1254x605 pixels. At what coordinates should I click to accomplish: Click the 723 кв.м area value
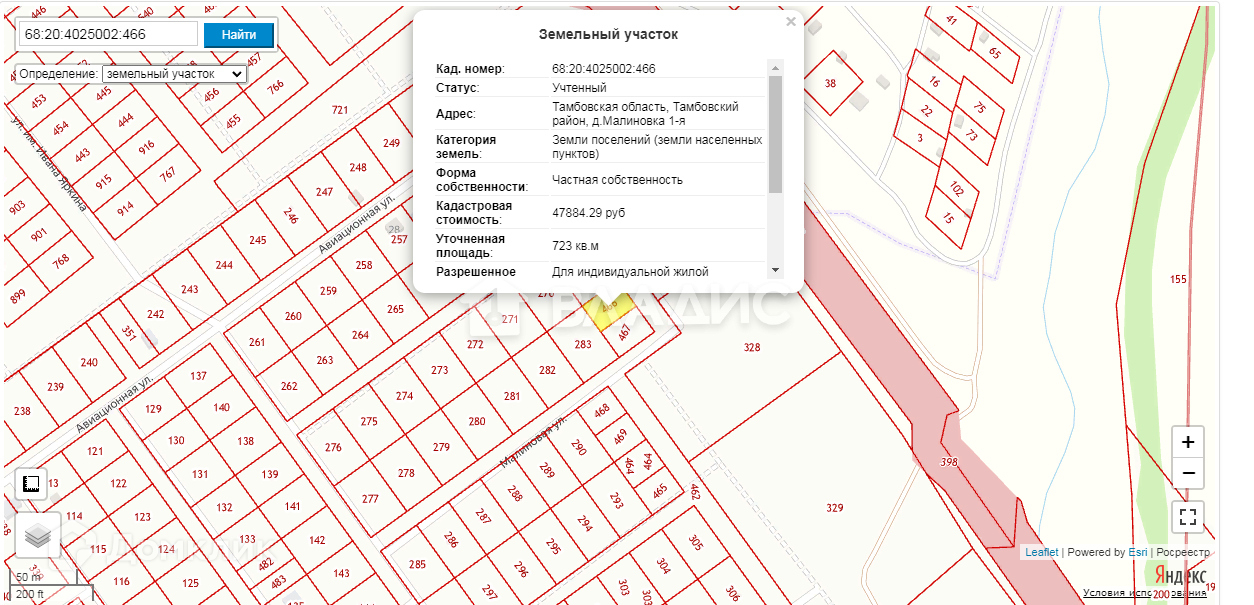tap(575, 246)
